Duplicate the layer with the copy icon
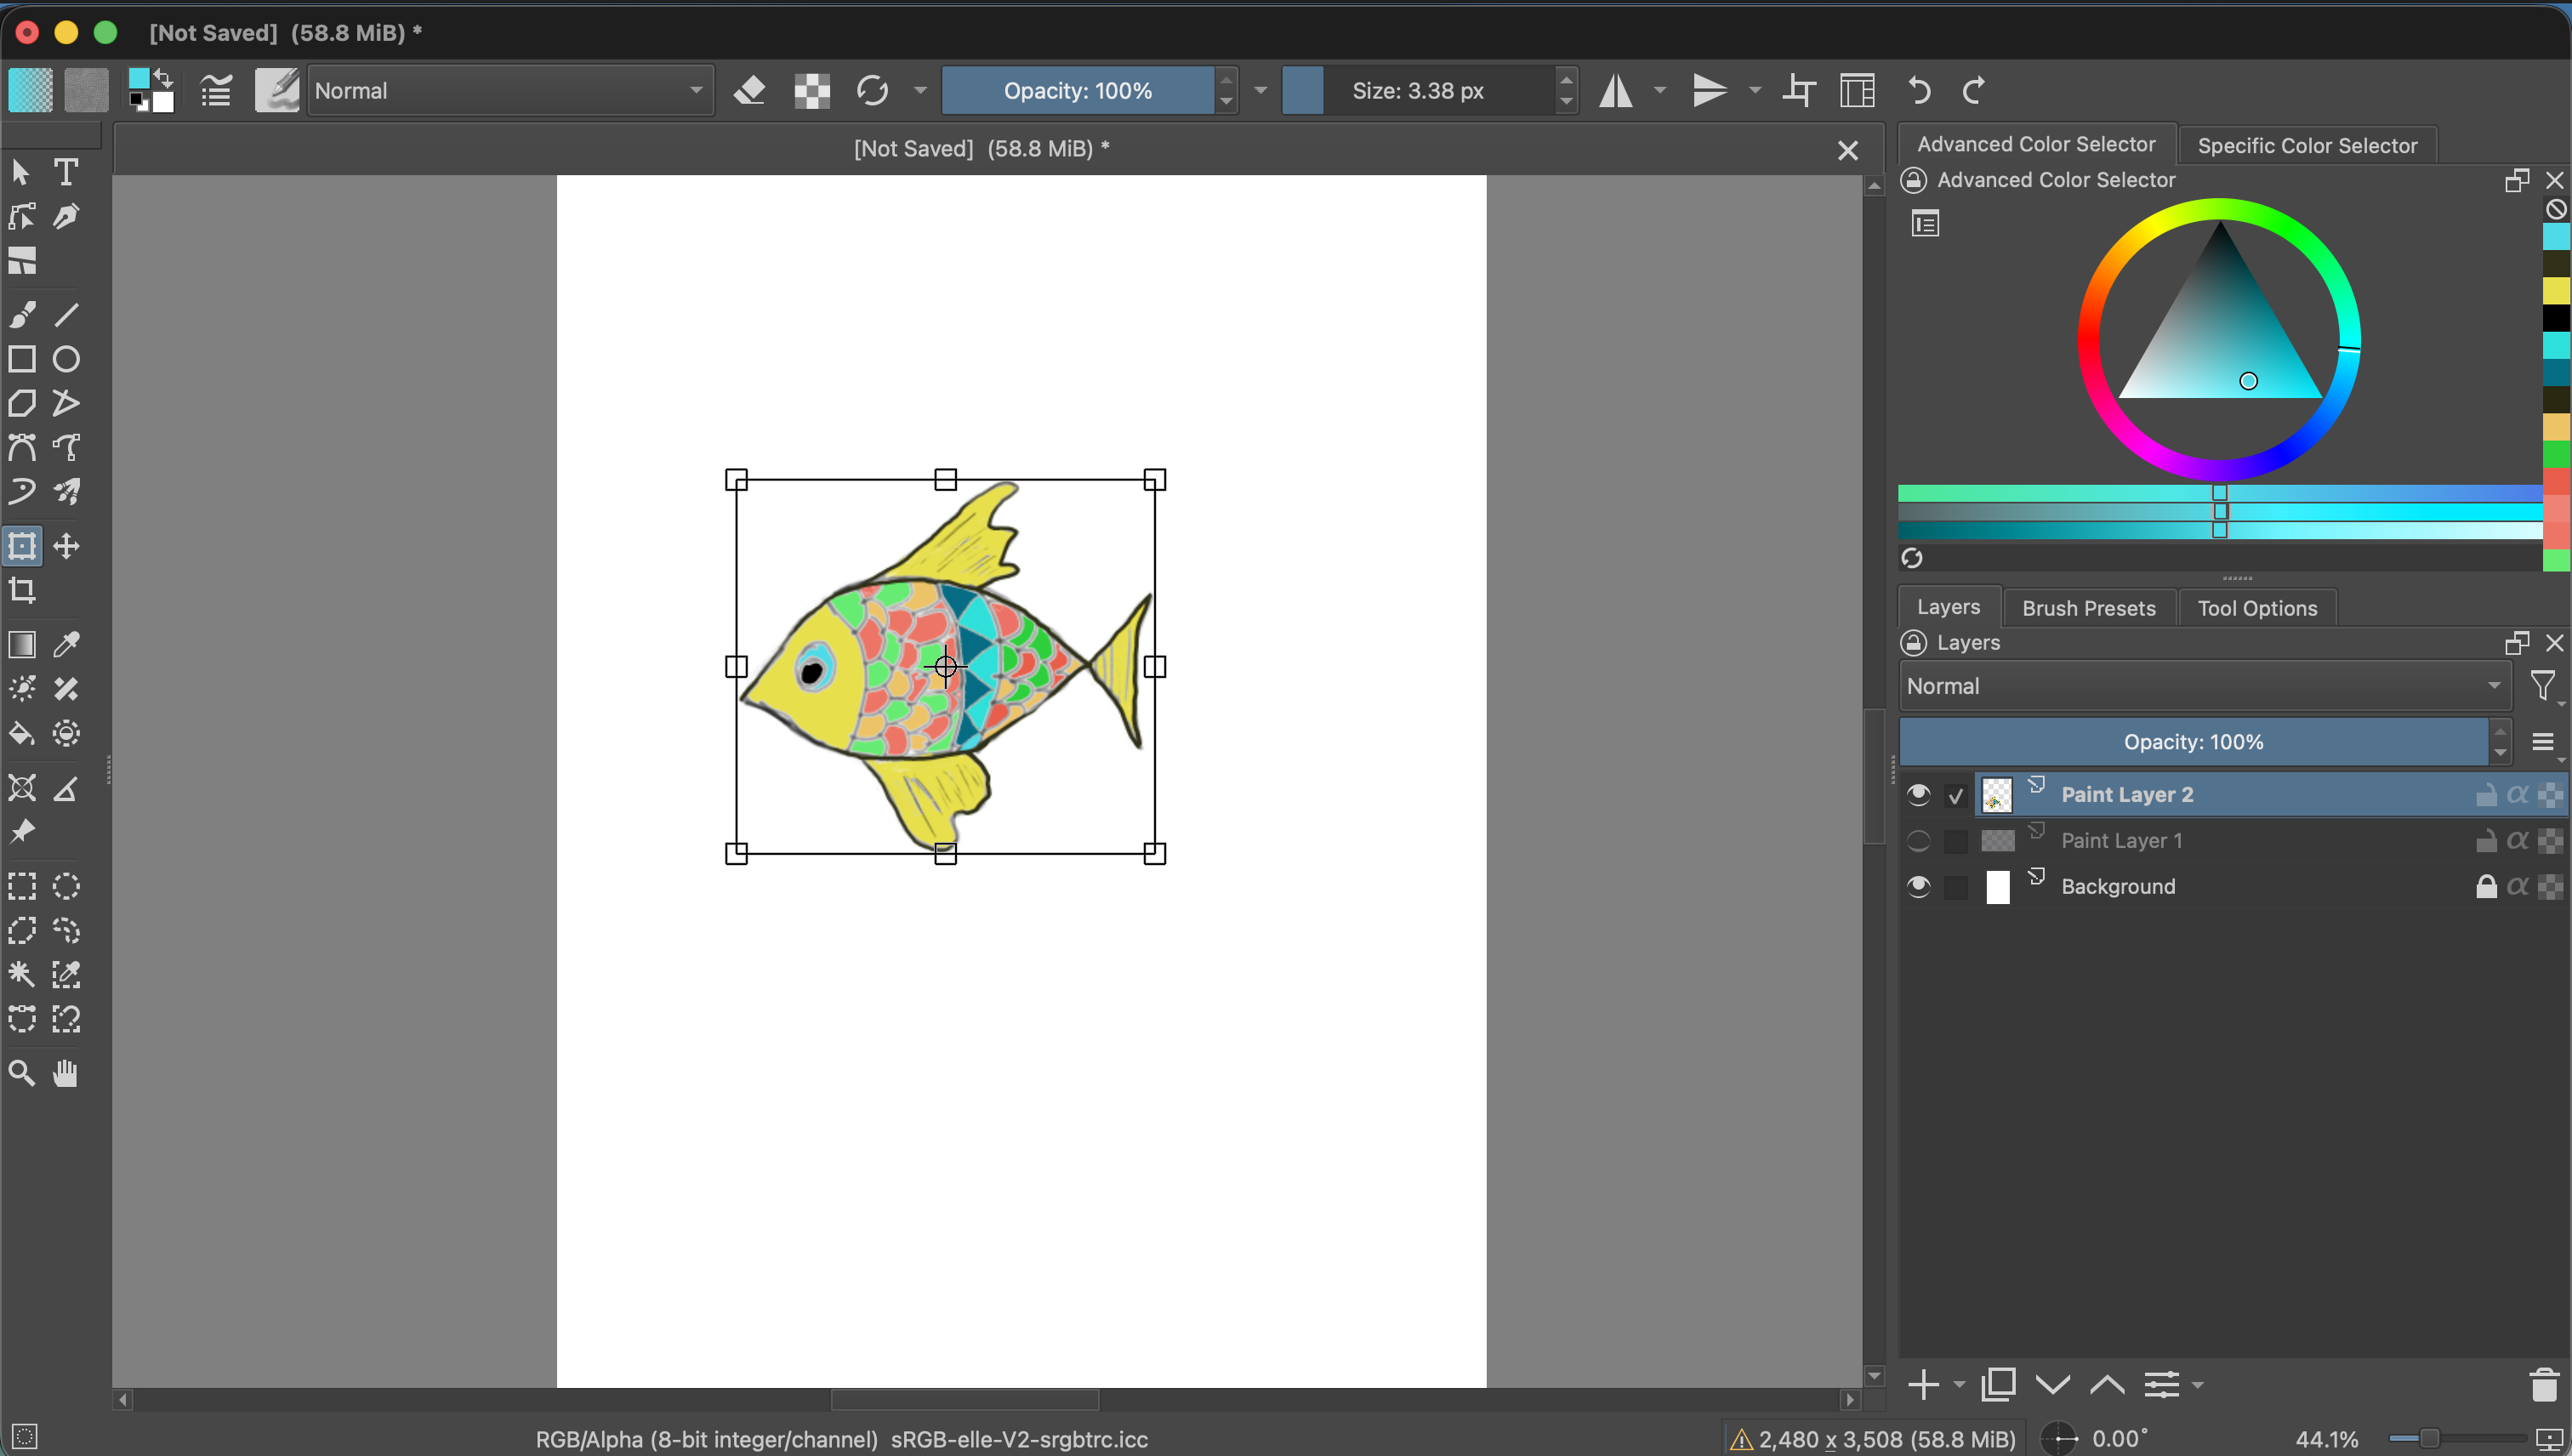Viewport: 2572px width, 1456px height. point(1998,1384)
